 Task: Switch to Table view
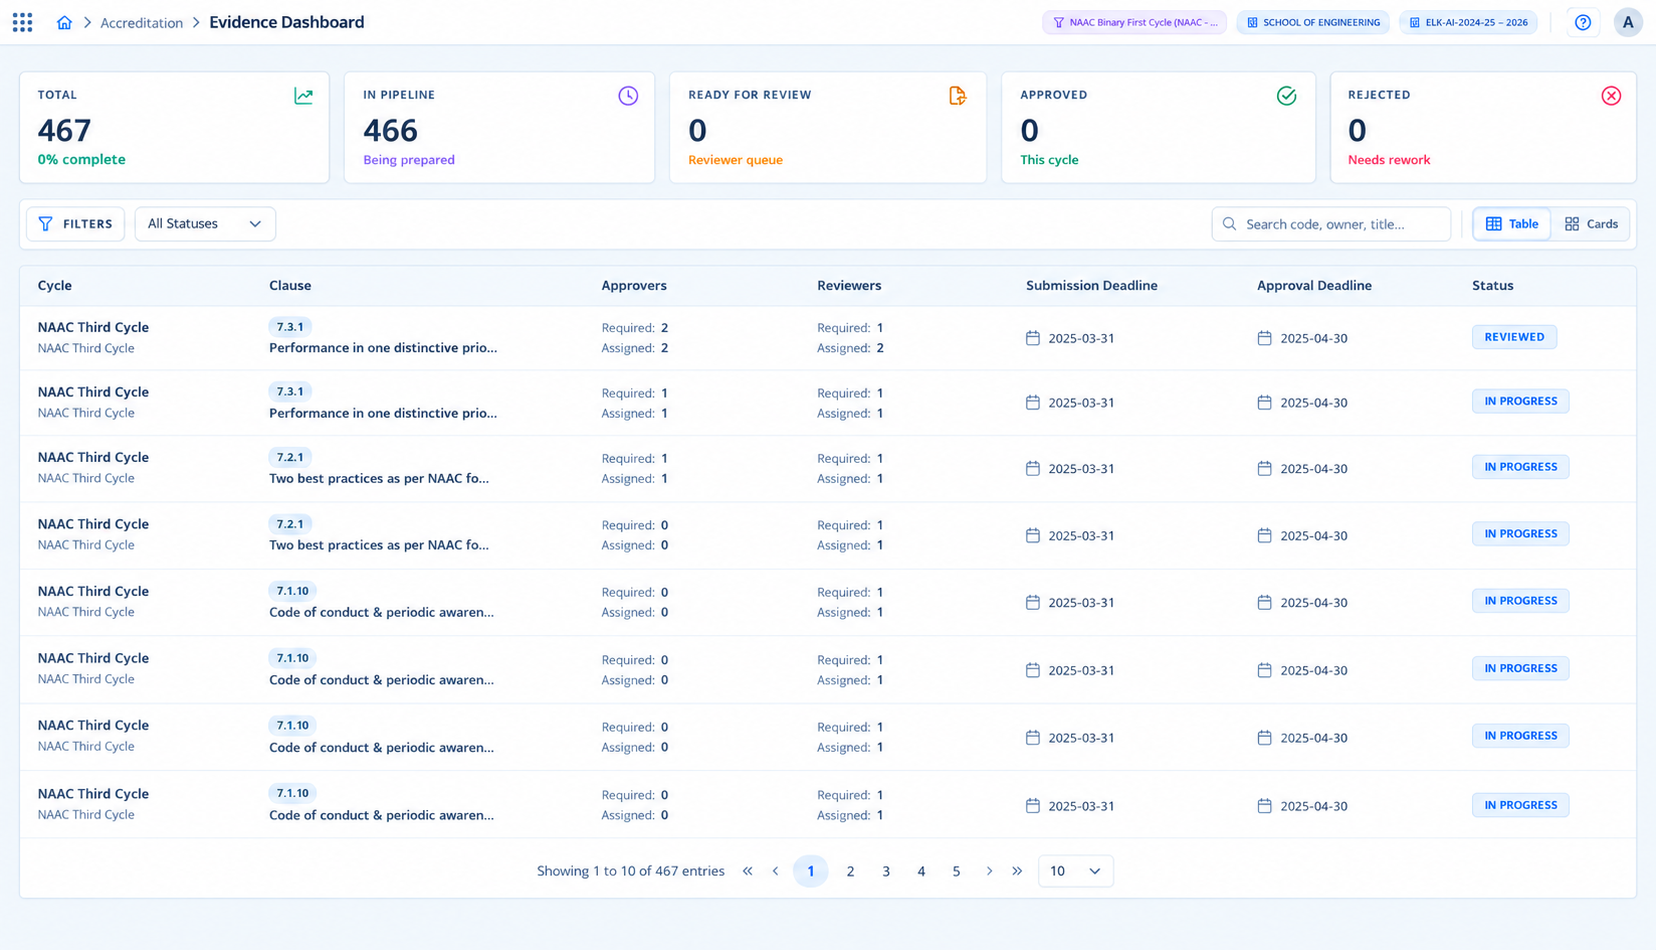1511,224
